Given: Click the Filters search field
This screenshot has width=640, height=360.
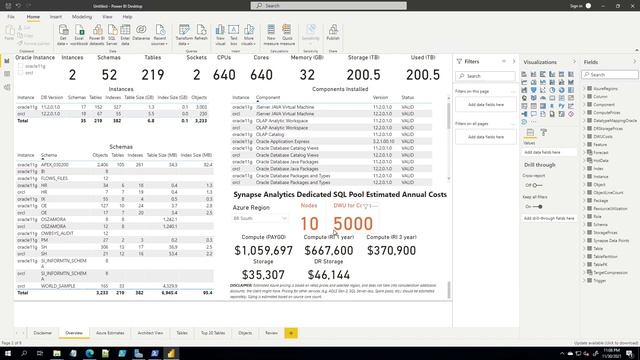Looking at the screenshot, I should click(486, 76).
